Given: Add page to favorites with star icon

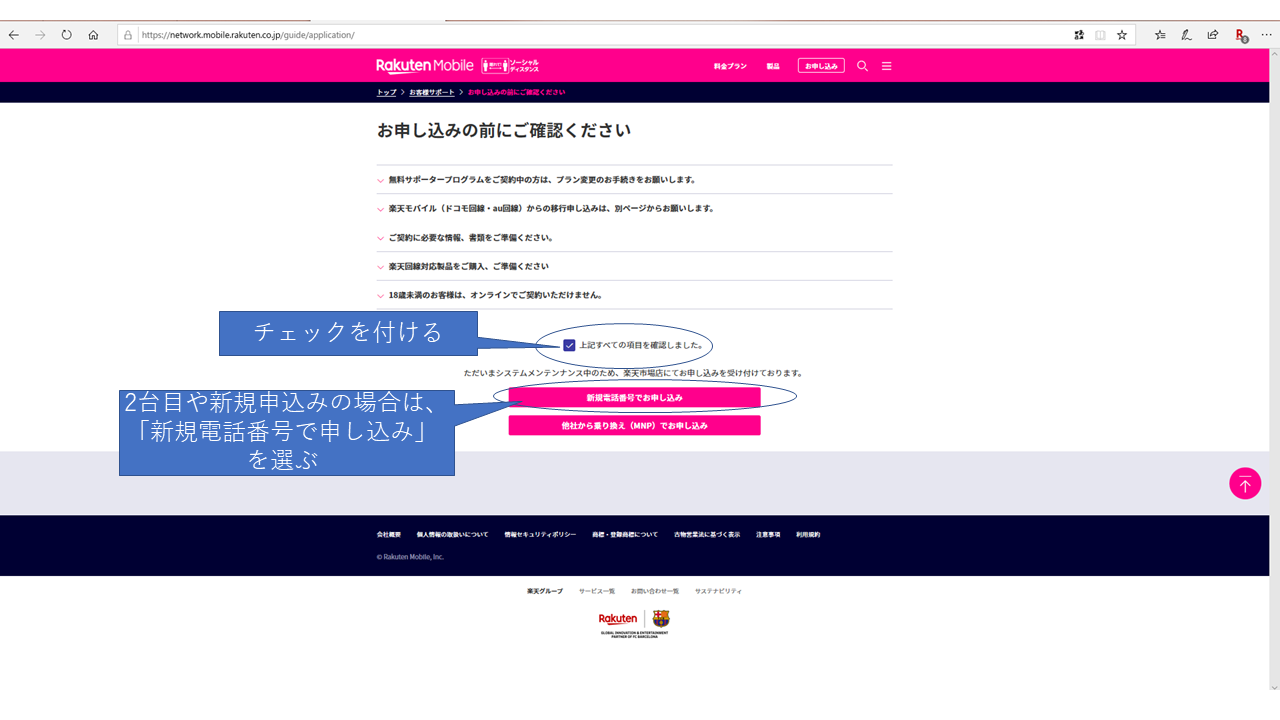Looking at the screenshot, I should [1122, 35].
